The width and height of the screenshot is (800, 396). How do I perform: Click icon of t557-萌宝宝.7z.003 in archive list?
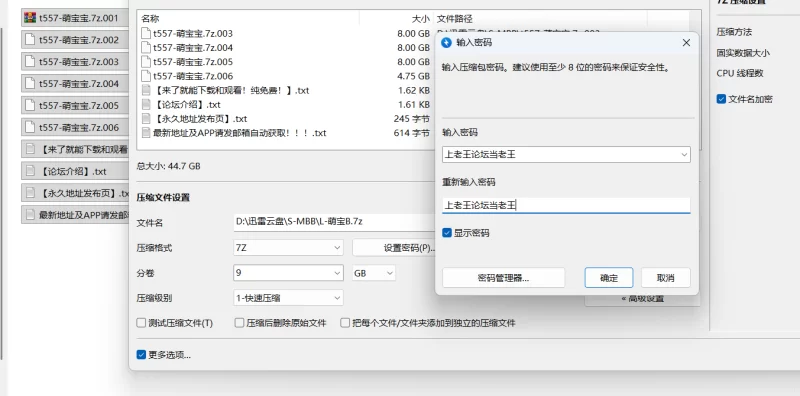coord(146,34)
